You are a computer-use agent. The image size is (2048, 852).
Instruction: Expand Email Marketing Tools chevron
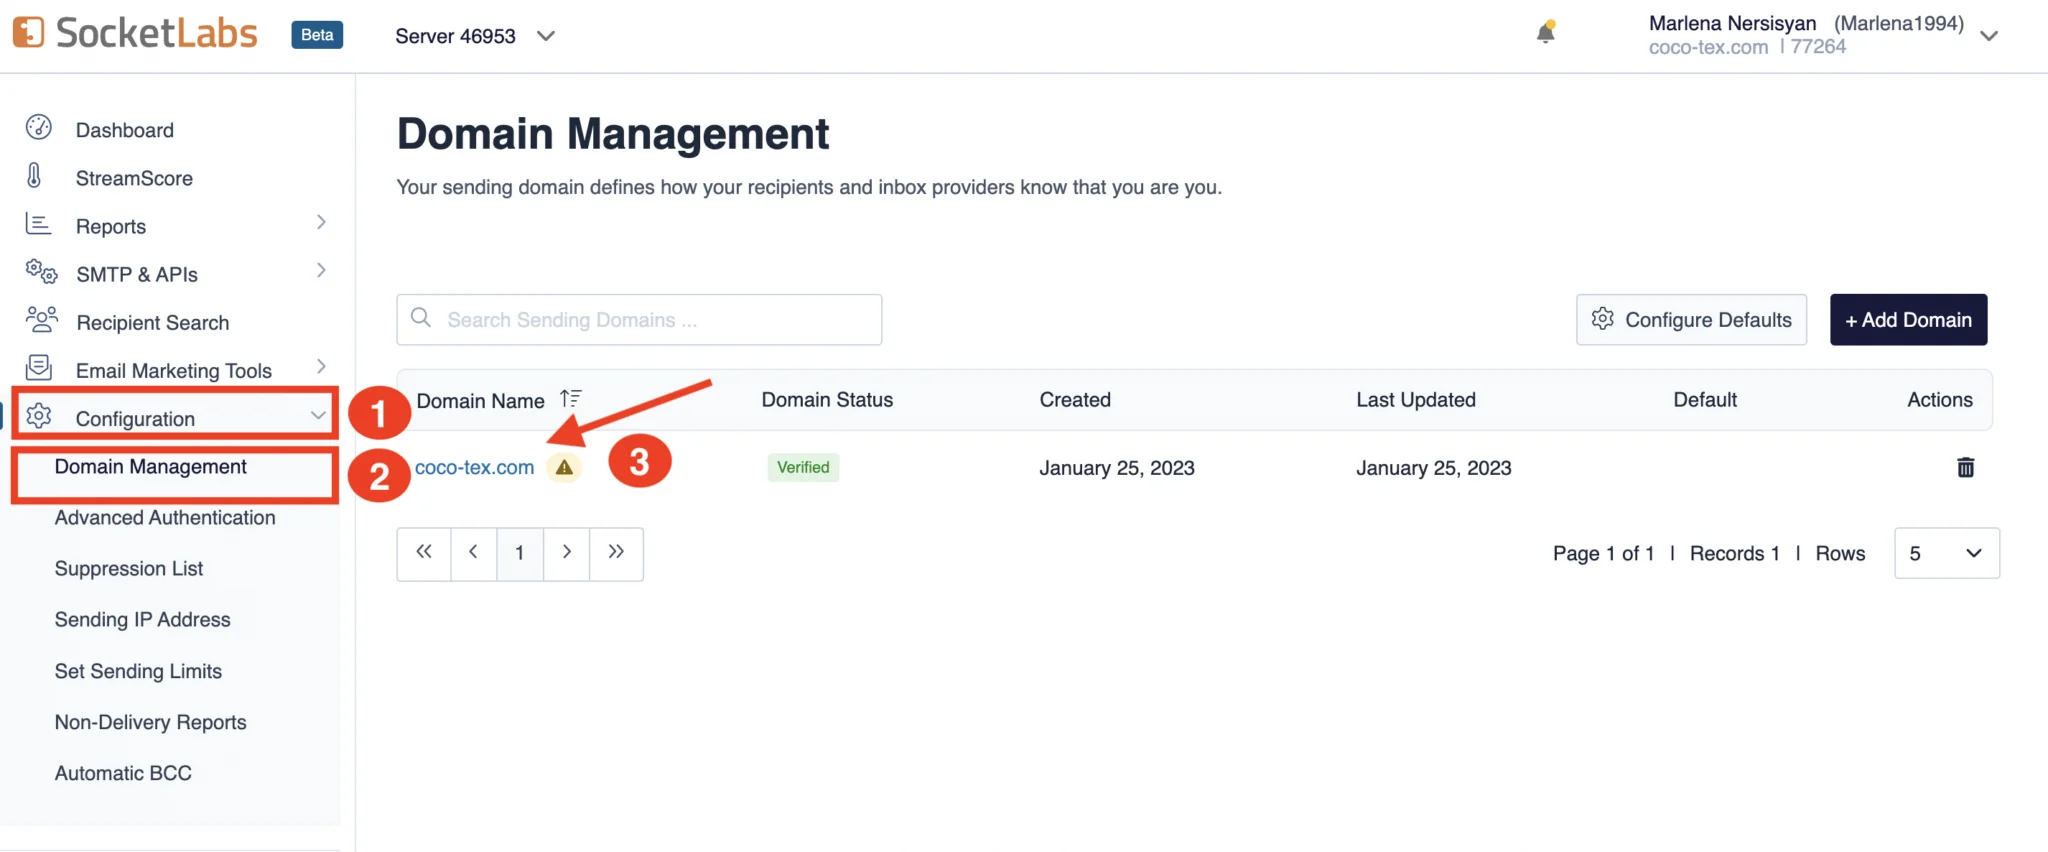pos(321,366)
